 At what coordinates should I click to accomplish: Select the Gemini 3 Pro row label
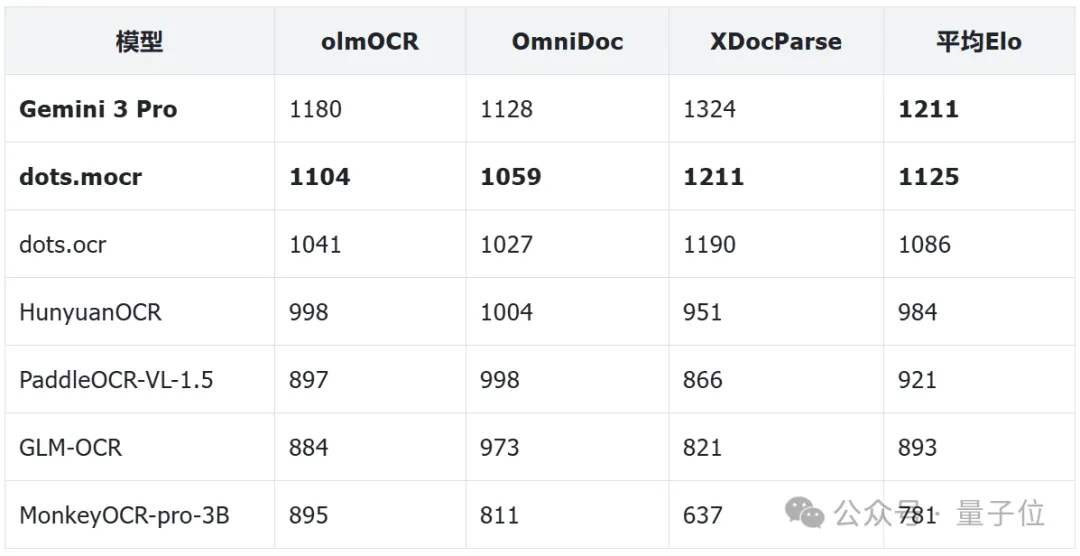pos(98,109)
